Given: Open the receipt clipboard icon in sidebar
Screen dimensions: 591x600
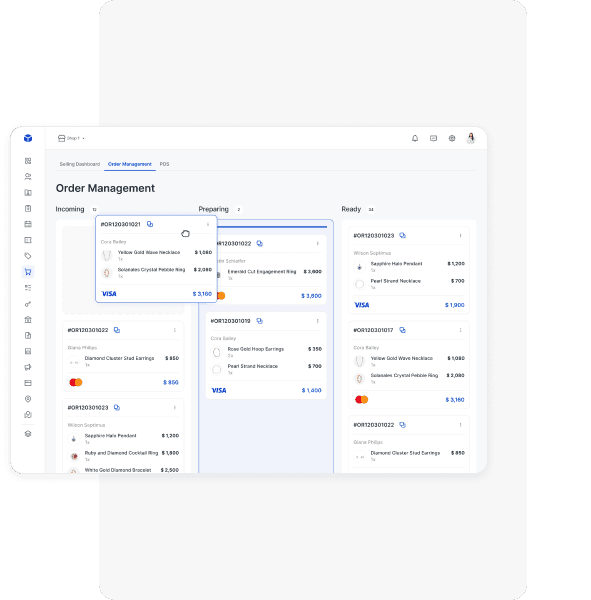Looking at the screenshot, I should (x=28, y=208).
